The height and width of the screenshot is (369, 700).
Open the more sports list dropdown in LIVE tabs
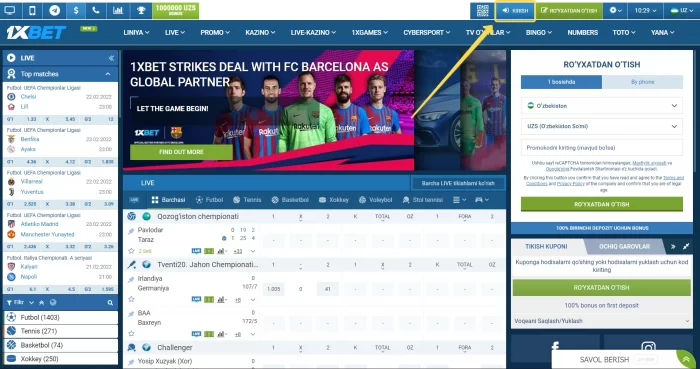(459, 200)
